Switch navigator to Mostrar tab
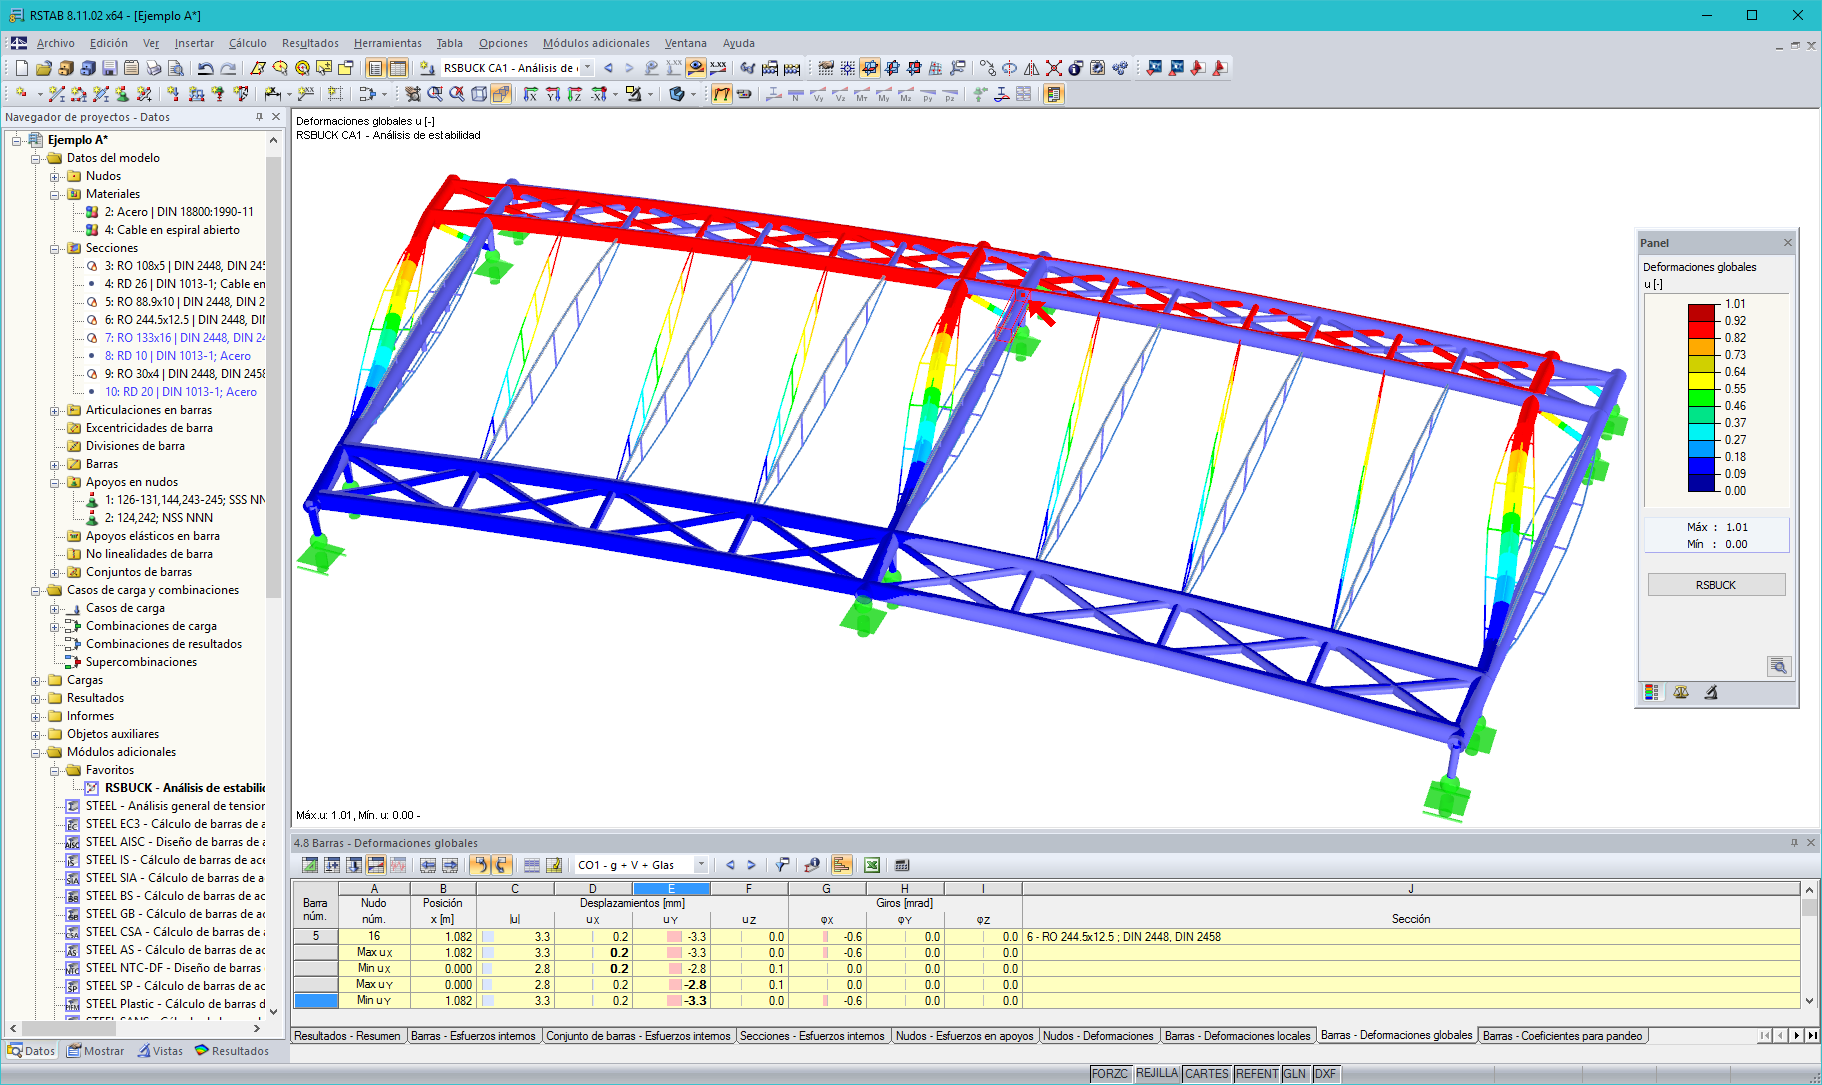The height and width of the screenshot is (1085, 1822). point(96,1051)
